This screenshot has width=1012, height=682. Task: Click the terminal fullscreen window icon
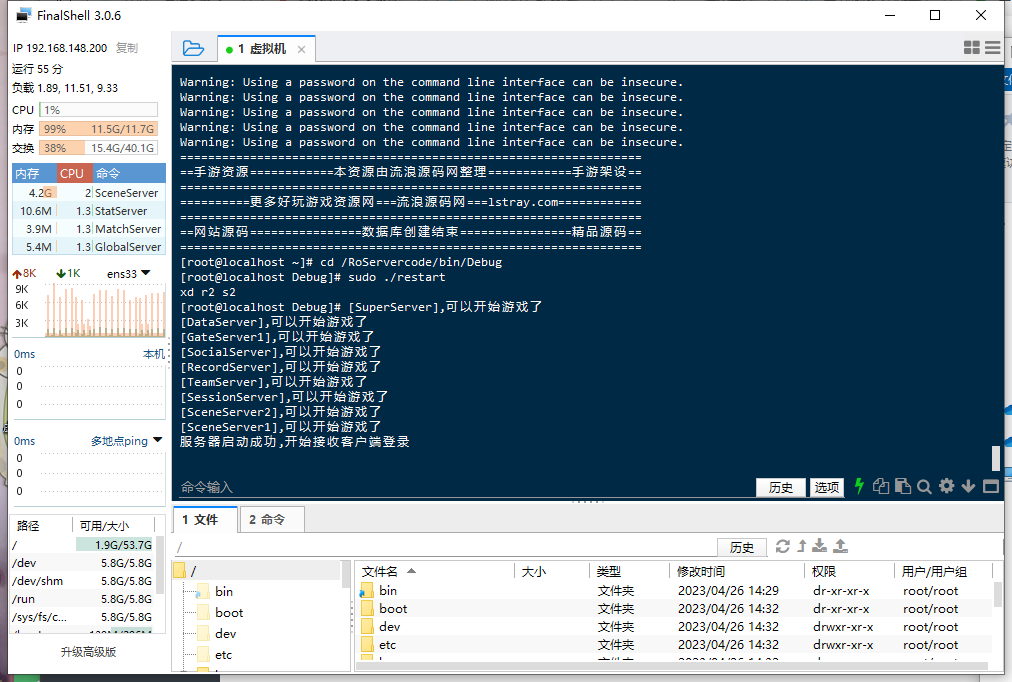tap(991, 486)
